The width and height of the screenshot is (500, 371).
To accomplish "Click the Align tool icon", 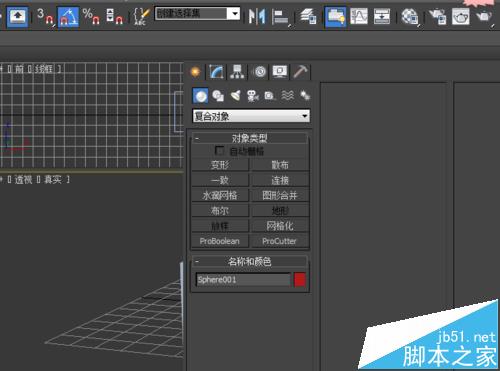I will (x=281, y=17).
